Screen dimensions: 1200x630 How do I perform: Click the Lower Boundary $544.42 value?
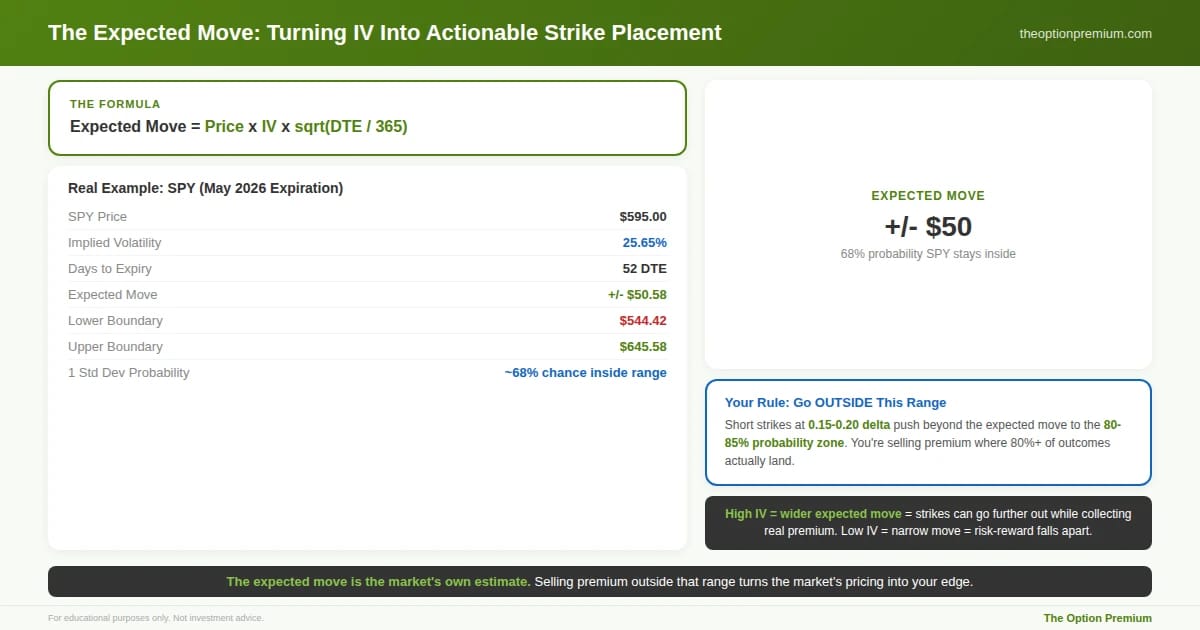pyautogui.click(x=642, y=320)
